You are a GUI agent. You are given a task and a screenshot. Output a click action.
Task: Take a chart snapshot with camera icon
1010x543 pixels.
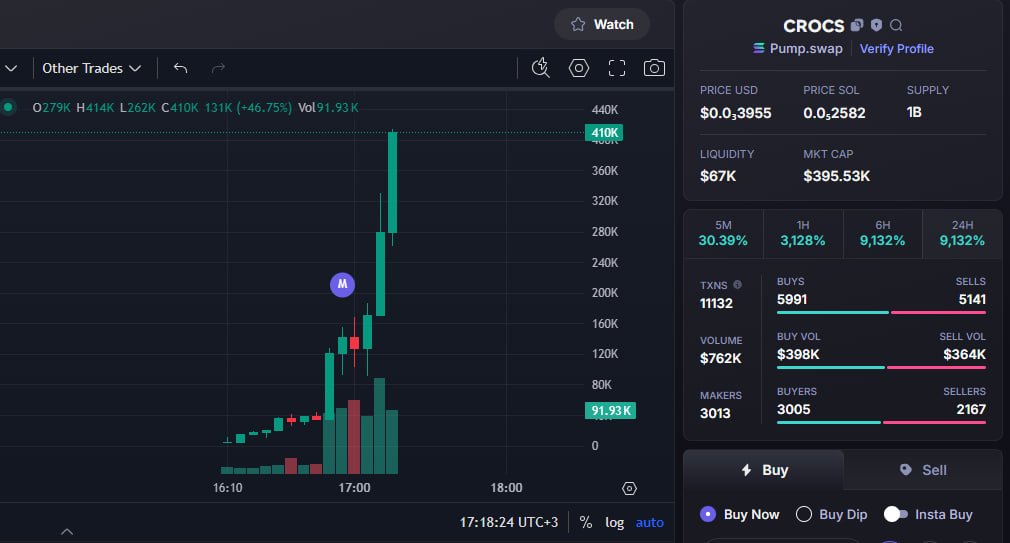[654, 68]
